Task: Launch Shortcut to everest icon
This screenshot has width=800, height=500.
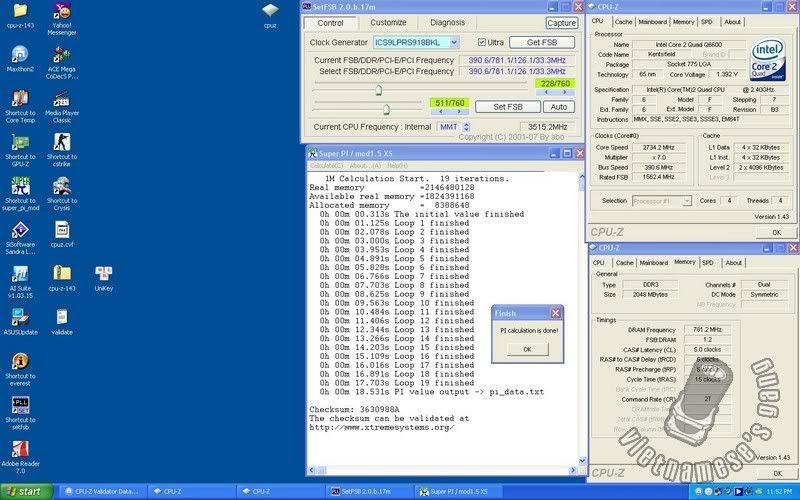Action: click(20, 370)
